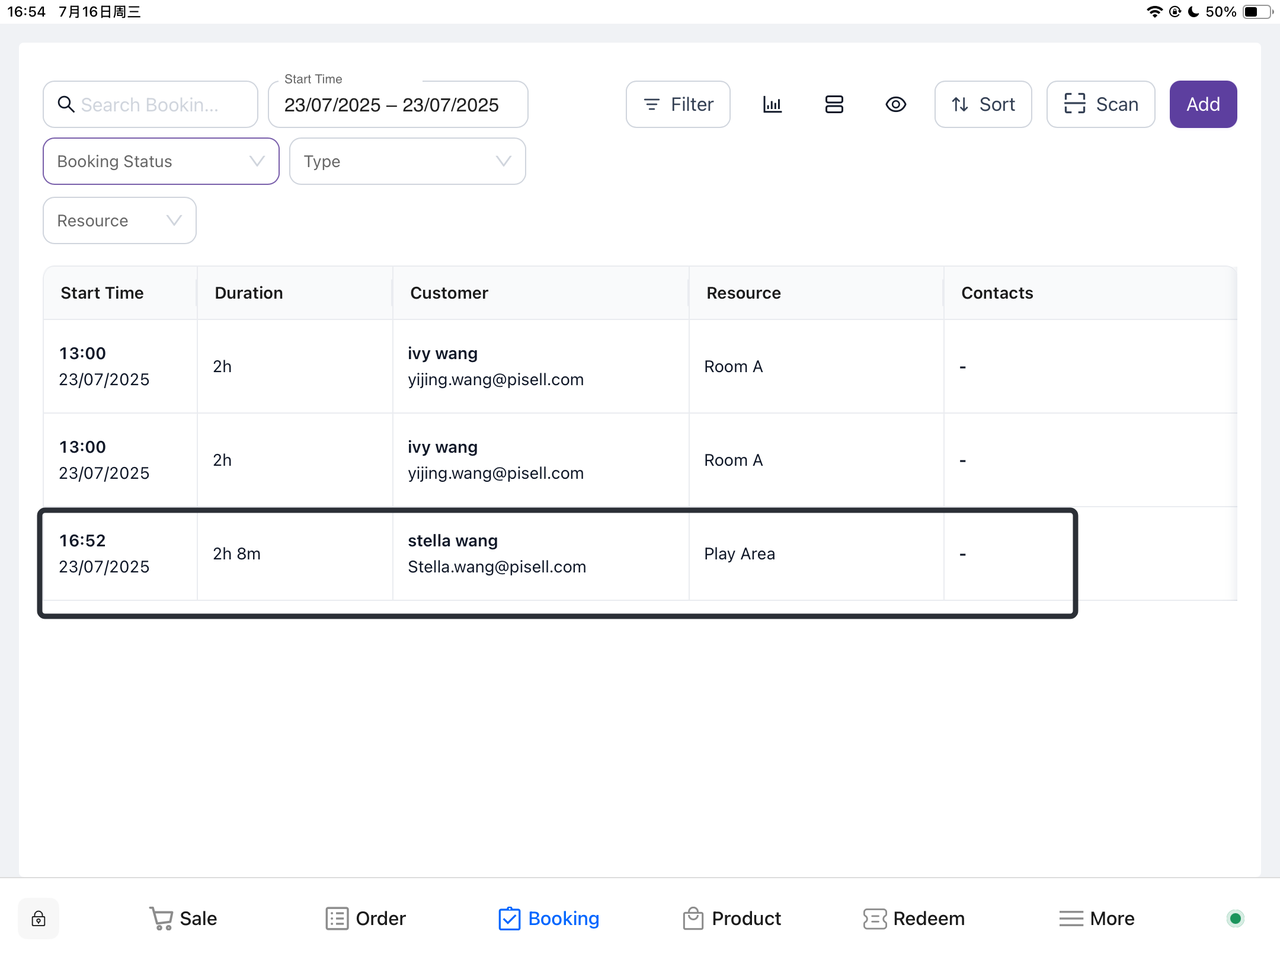Click the magnifier icon in search box

tap(66, 105)
